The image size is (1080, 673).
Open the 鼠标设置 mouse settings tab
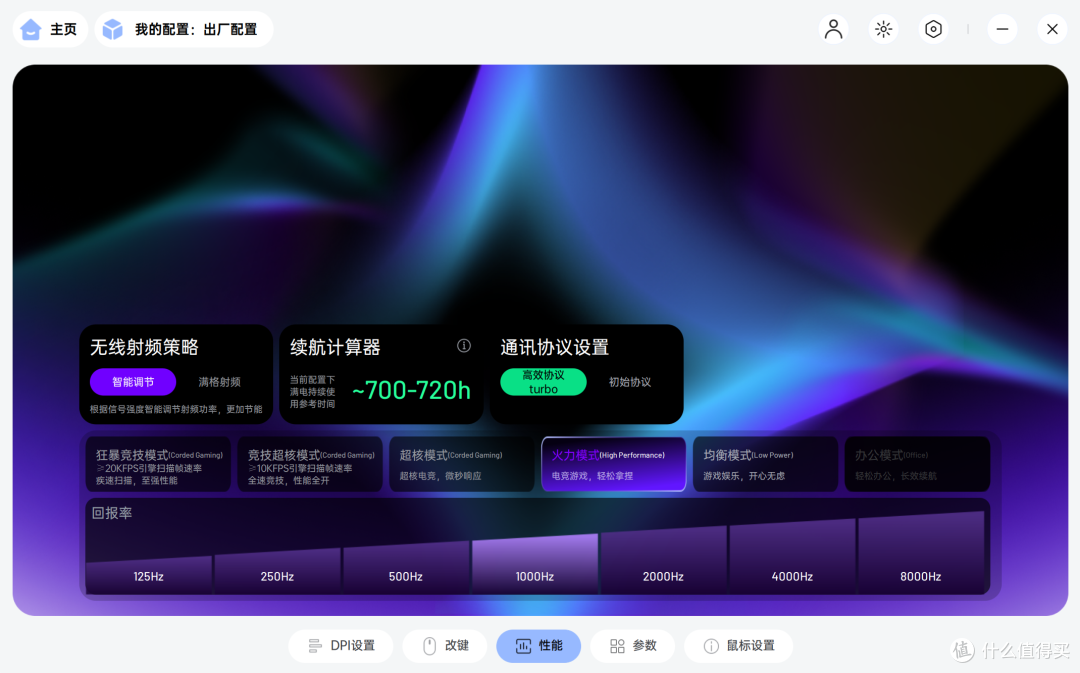(738, 645)
